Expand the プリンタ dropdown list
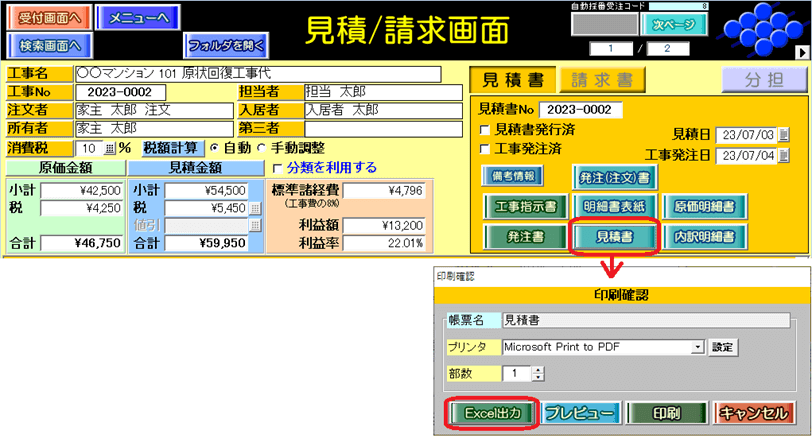Image resolution: width=812 pixels, height=438 pixels. [696, 347]
